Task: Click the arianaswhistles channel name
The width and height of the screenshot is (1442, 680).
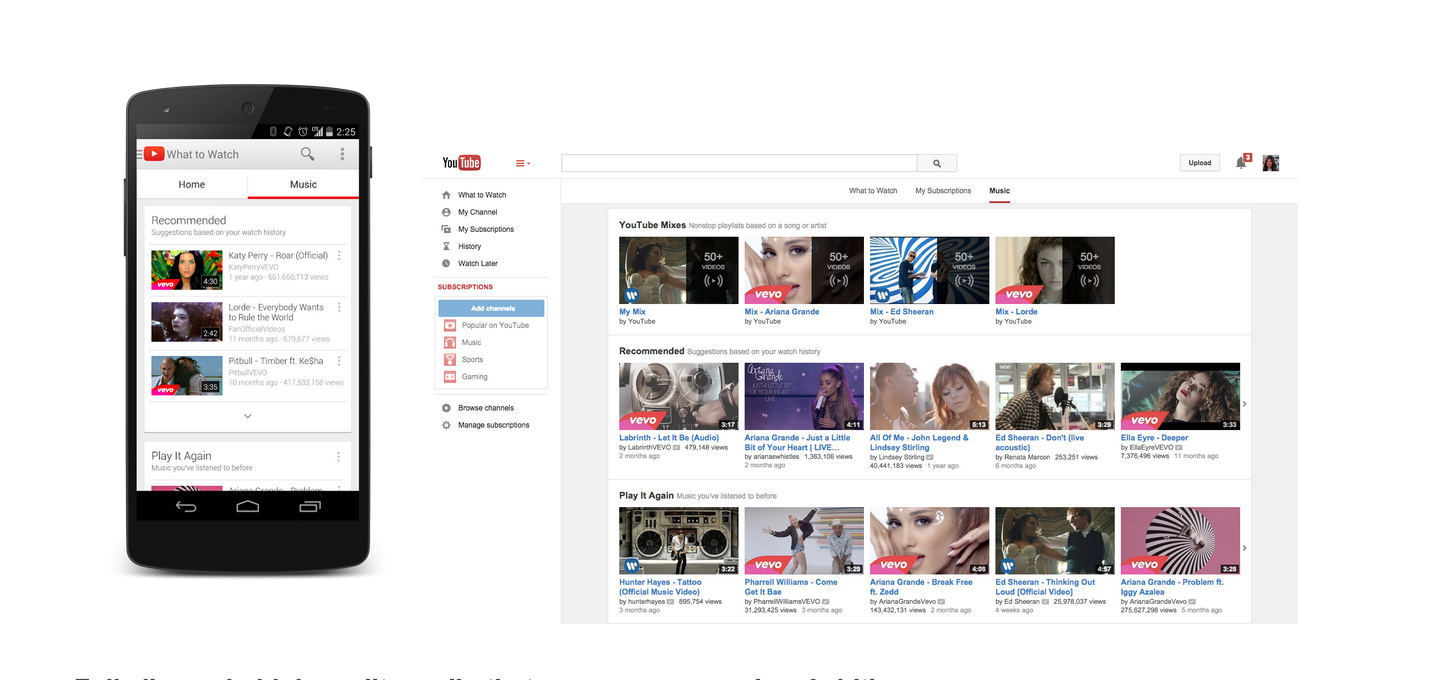Action: pos(778,456)
